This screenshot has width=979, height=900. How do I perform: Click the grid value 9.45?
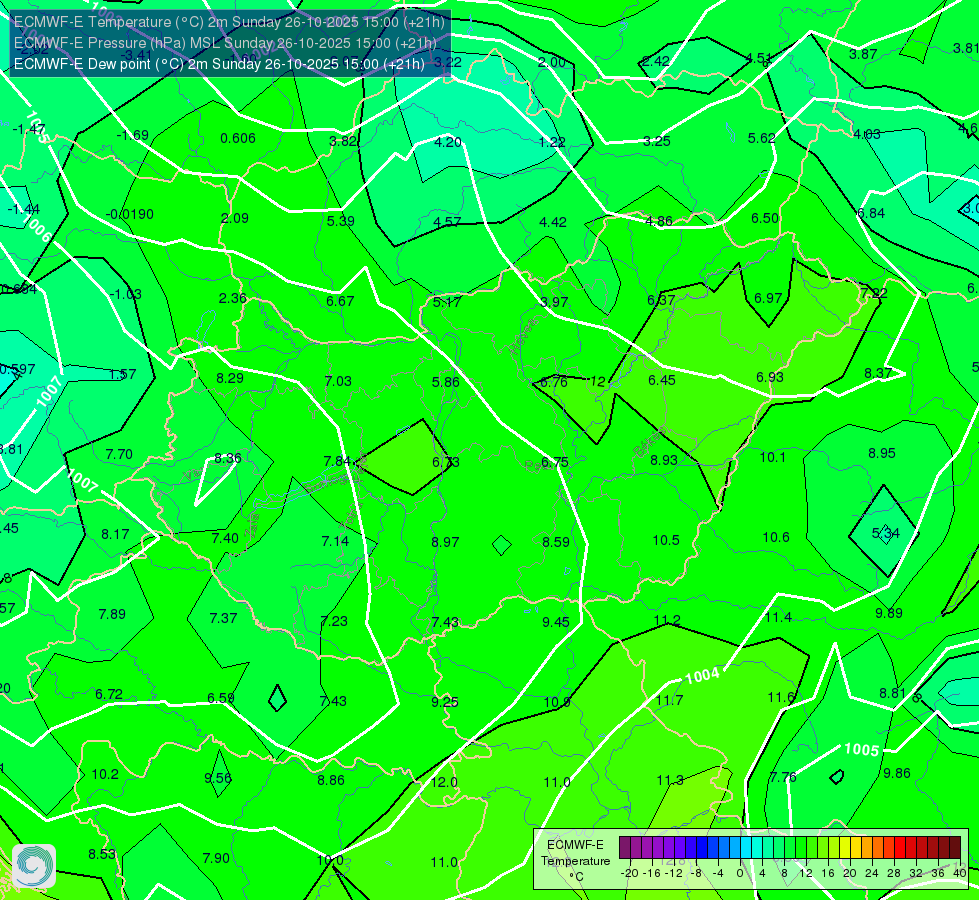556,622
